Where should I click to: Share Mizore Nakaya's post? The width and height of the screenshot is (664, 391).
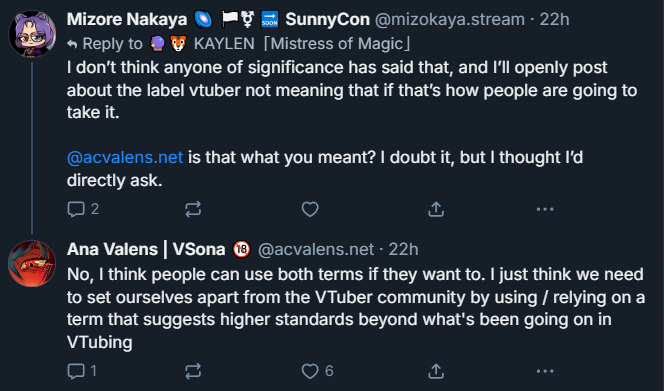436,209
